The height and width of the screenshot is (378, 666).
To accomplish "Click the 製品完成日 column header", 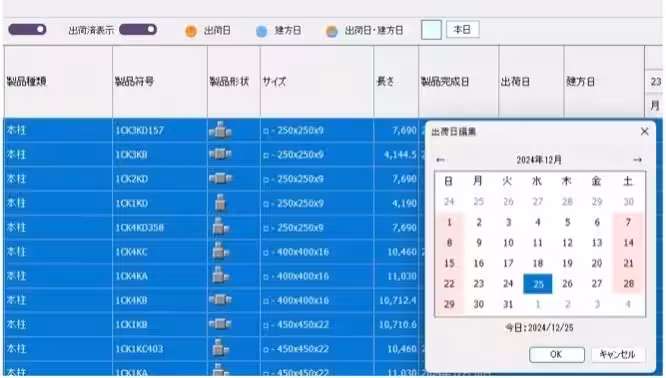I will (458, 82).
